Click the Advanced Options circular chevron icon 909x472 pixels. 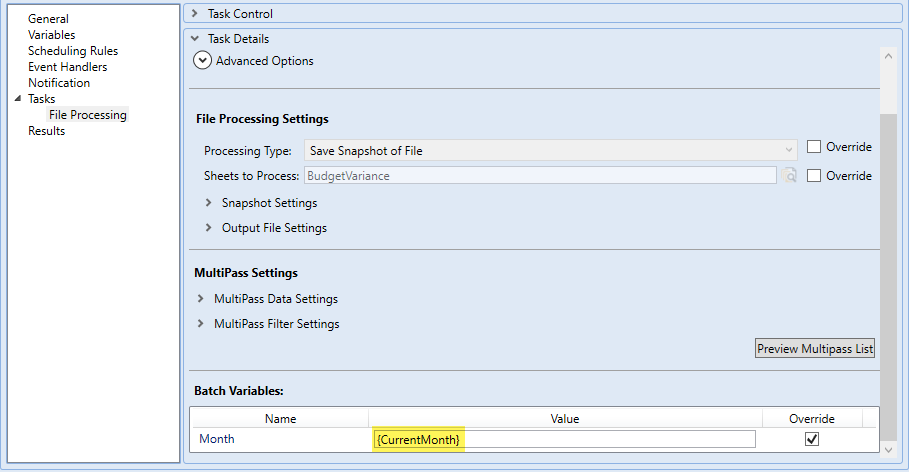coord(203,61)
